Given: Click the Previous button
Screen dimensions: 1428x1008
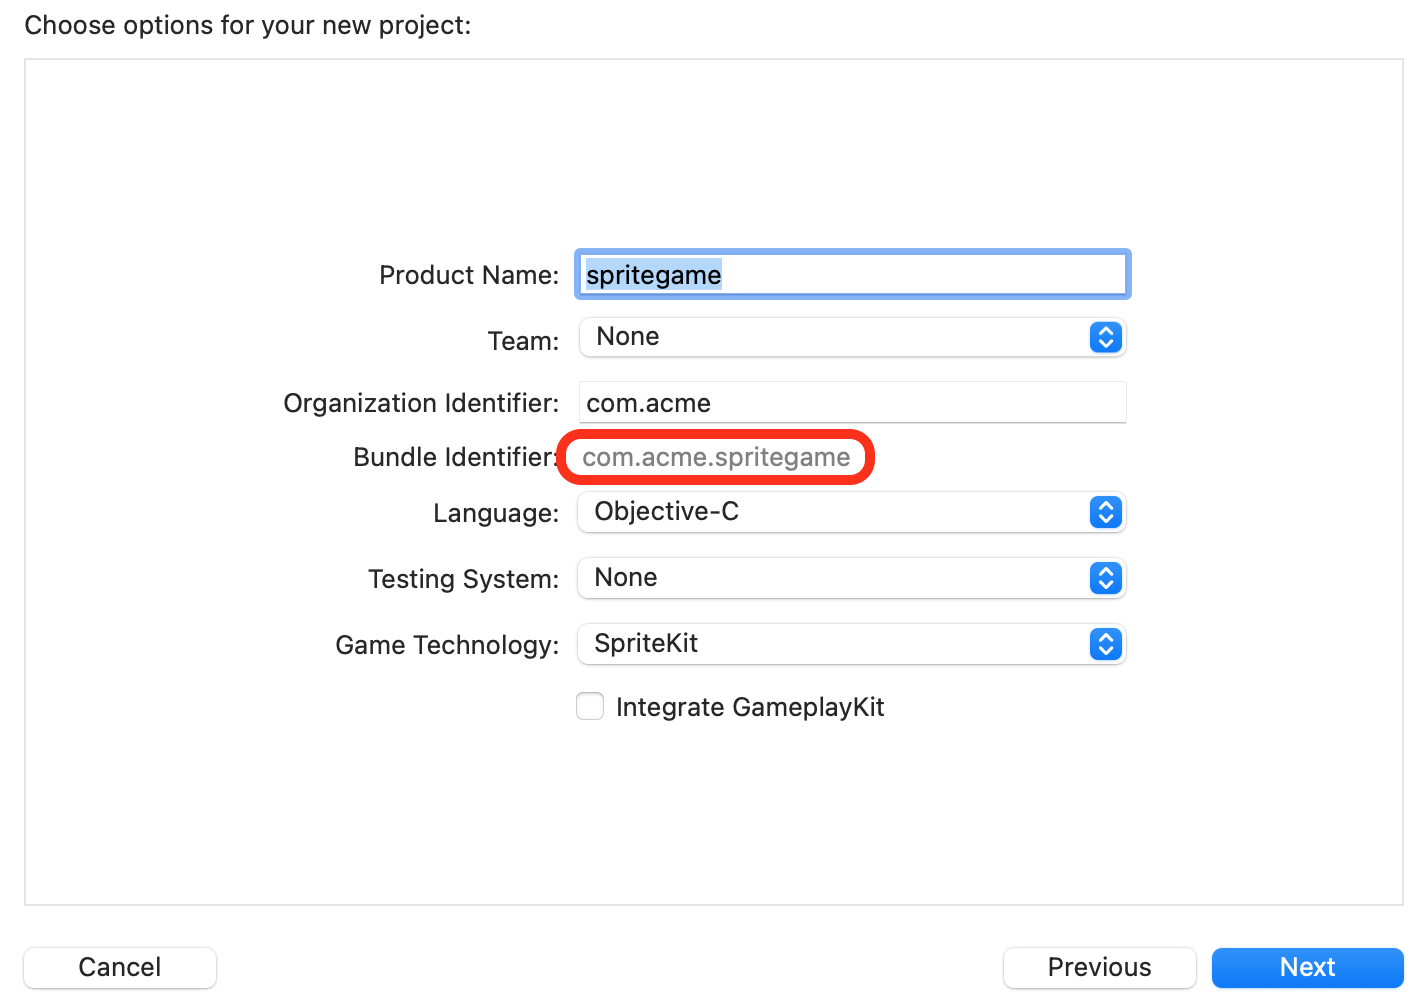Looking at the screenshot, I should [1099, 967].
